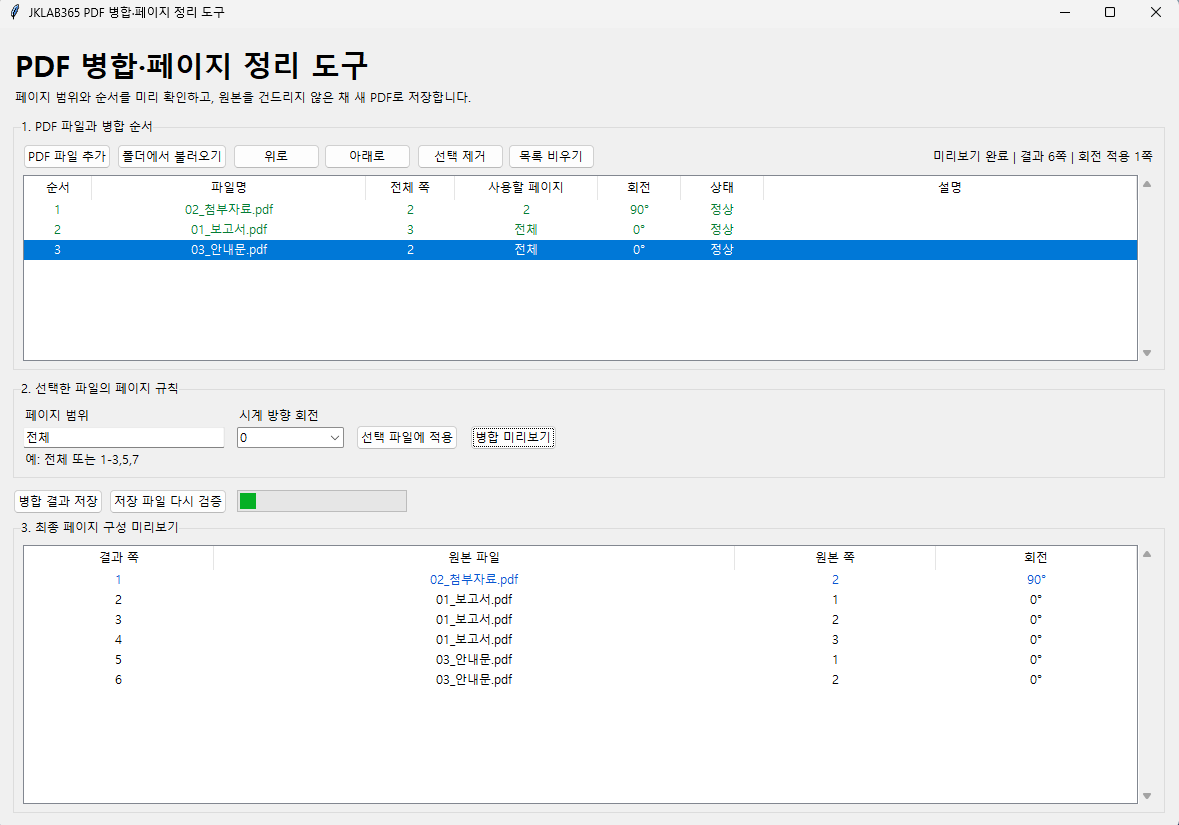
Task: Select the 02_첨부자료.pdf row in file list
Action: (580, 210)
